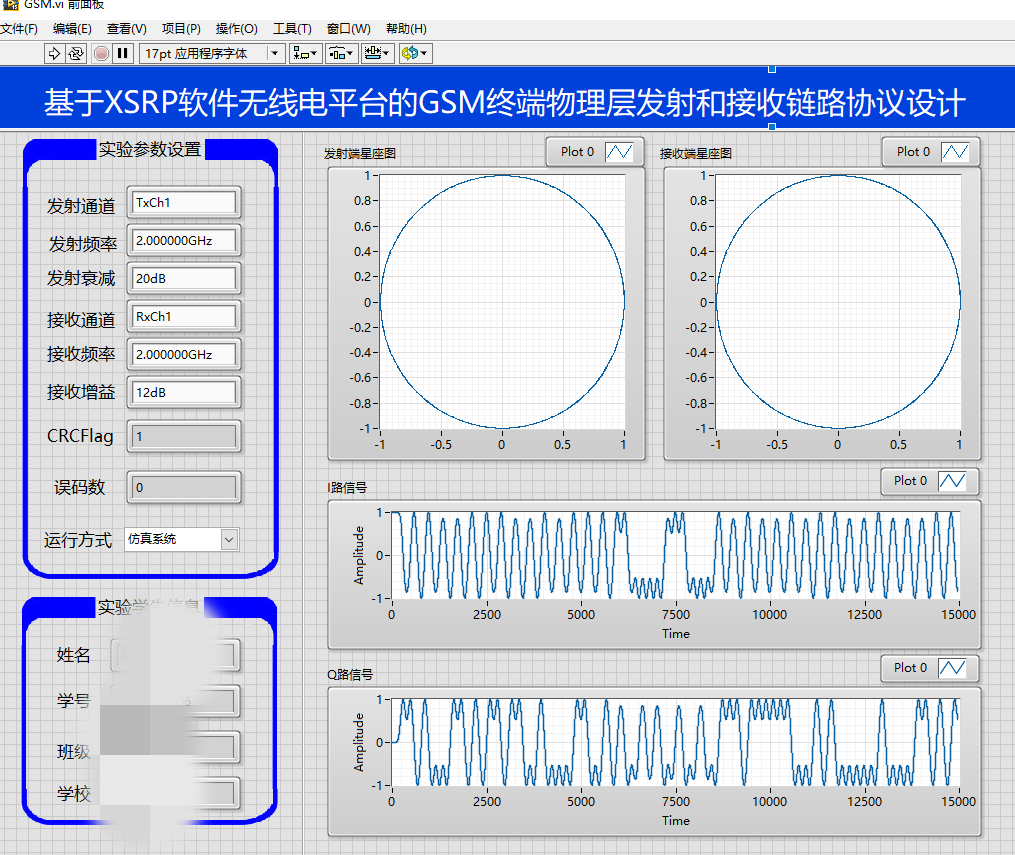Click the 发射频率 2.000000GHz field
This screenshot has height=855, width=1015.
[x=184, y=241]
